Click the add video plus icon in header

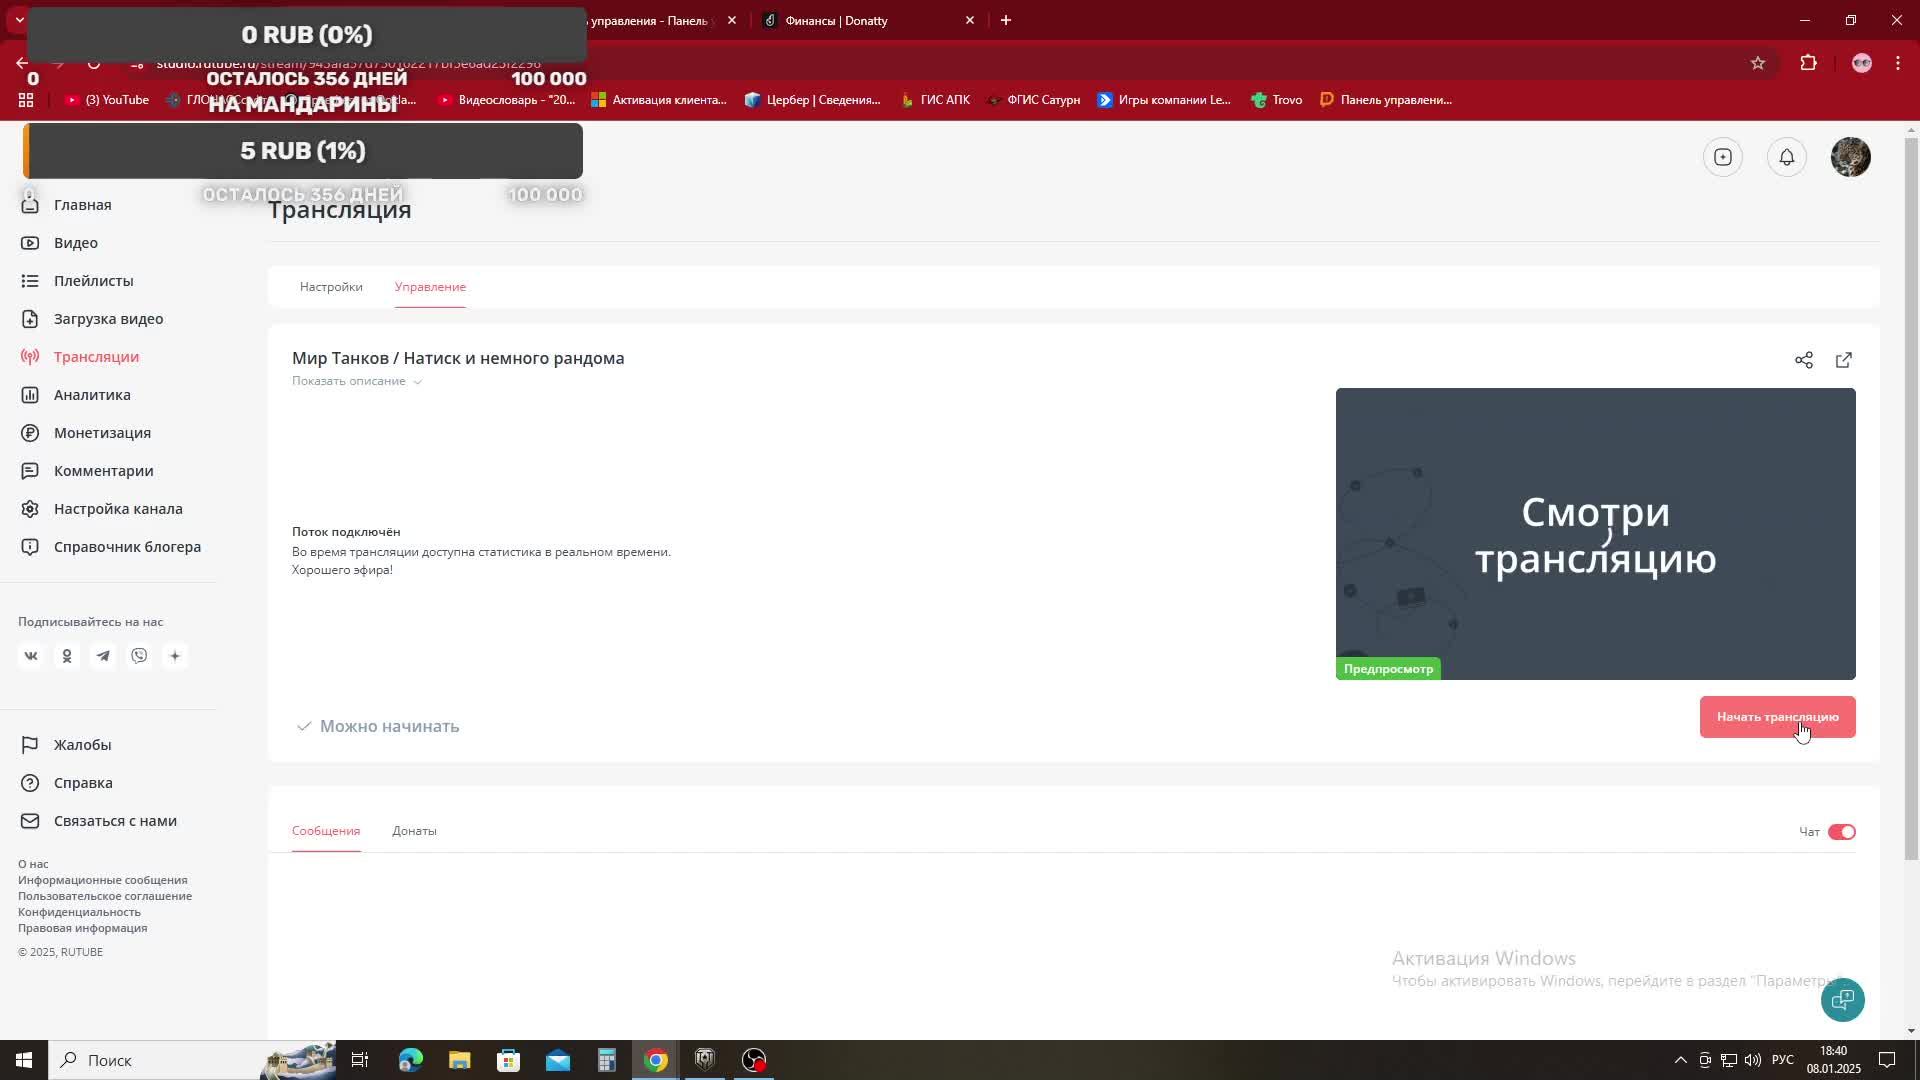(x=1722, y=157)
